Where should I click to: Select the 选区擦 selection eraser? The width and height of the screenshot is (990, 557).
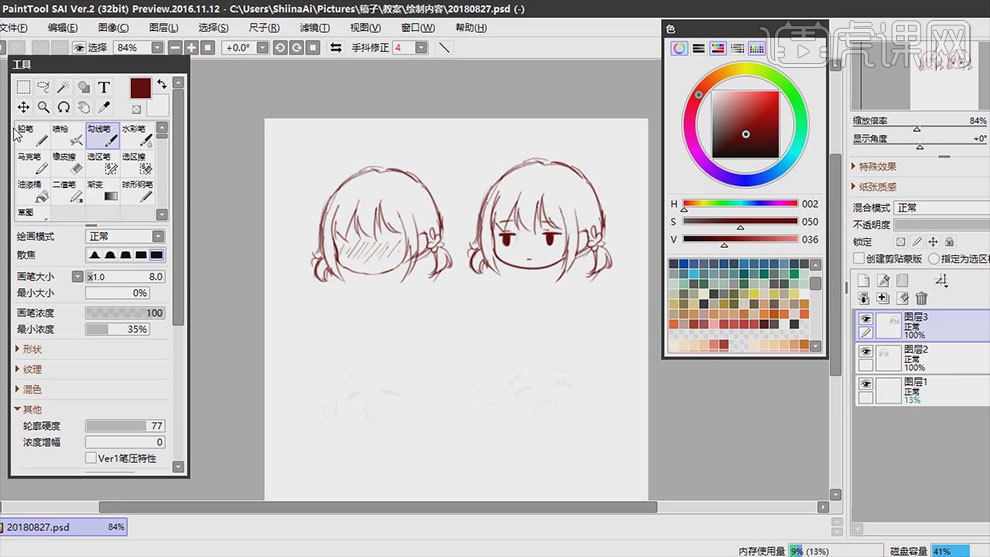click(x=137, y=163)
